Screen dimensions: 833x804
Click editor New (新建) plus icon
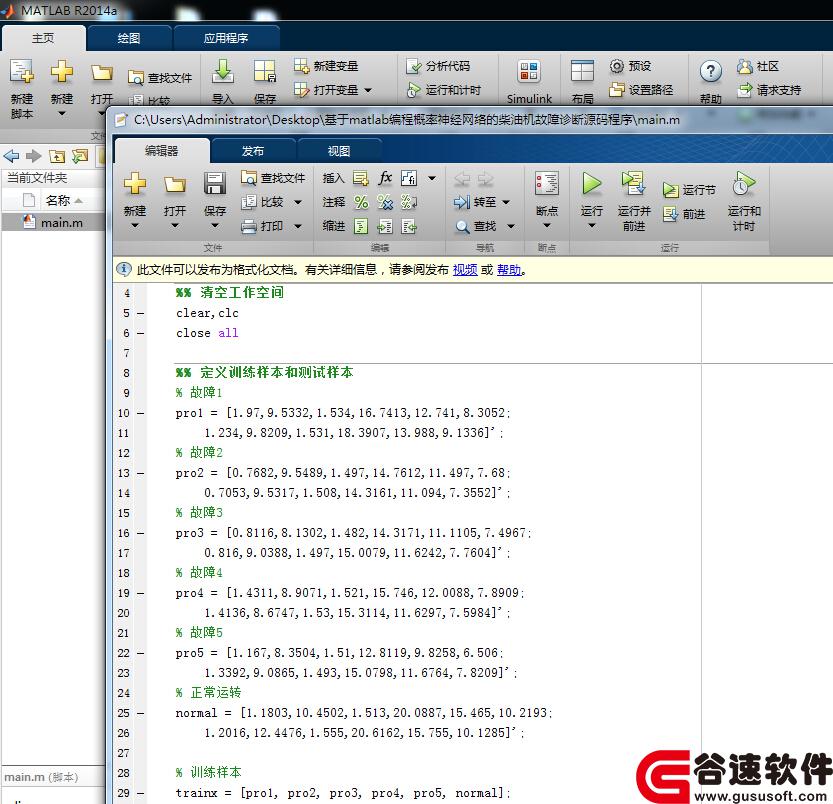[x=135, y=184]
